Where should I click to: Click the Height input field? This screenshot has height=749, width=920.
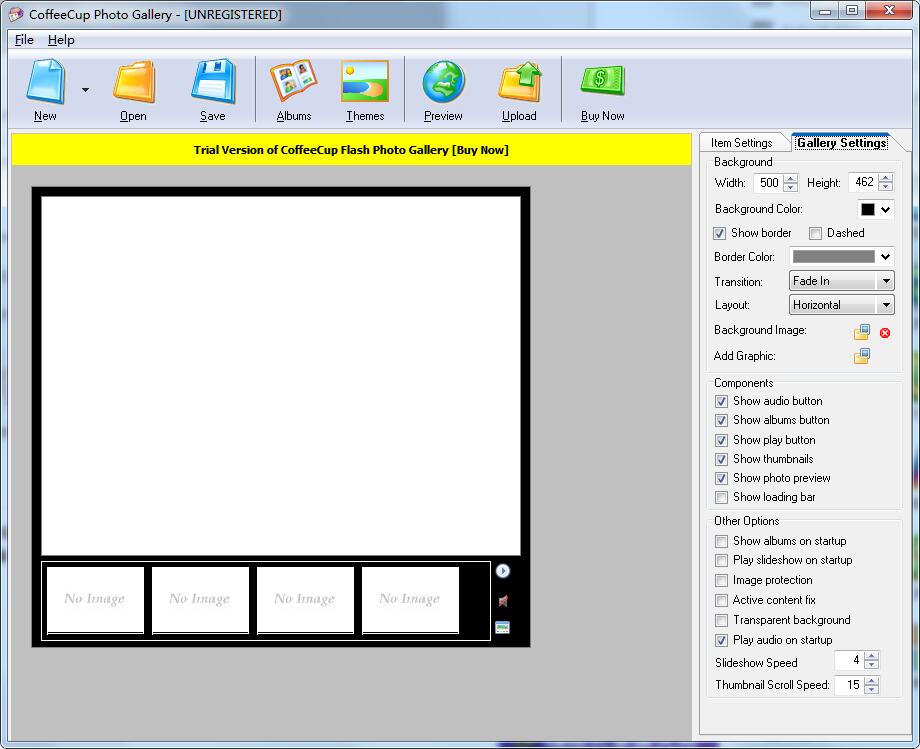point(864,182)
